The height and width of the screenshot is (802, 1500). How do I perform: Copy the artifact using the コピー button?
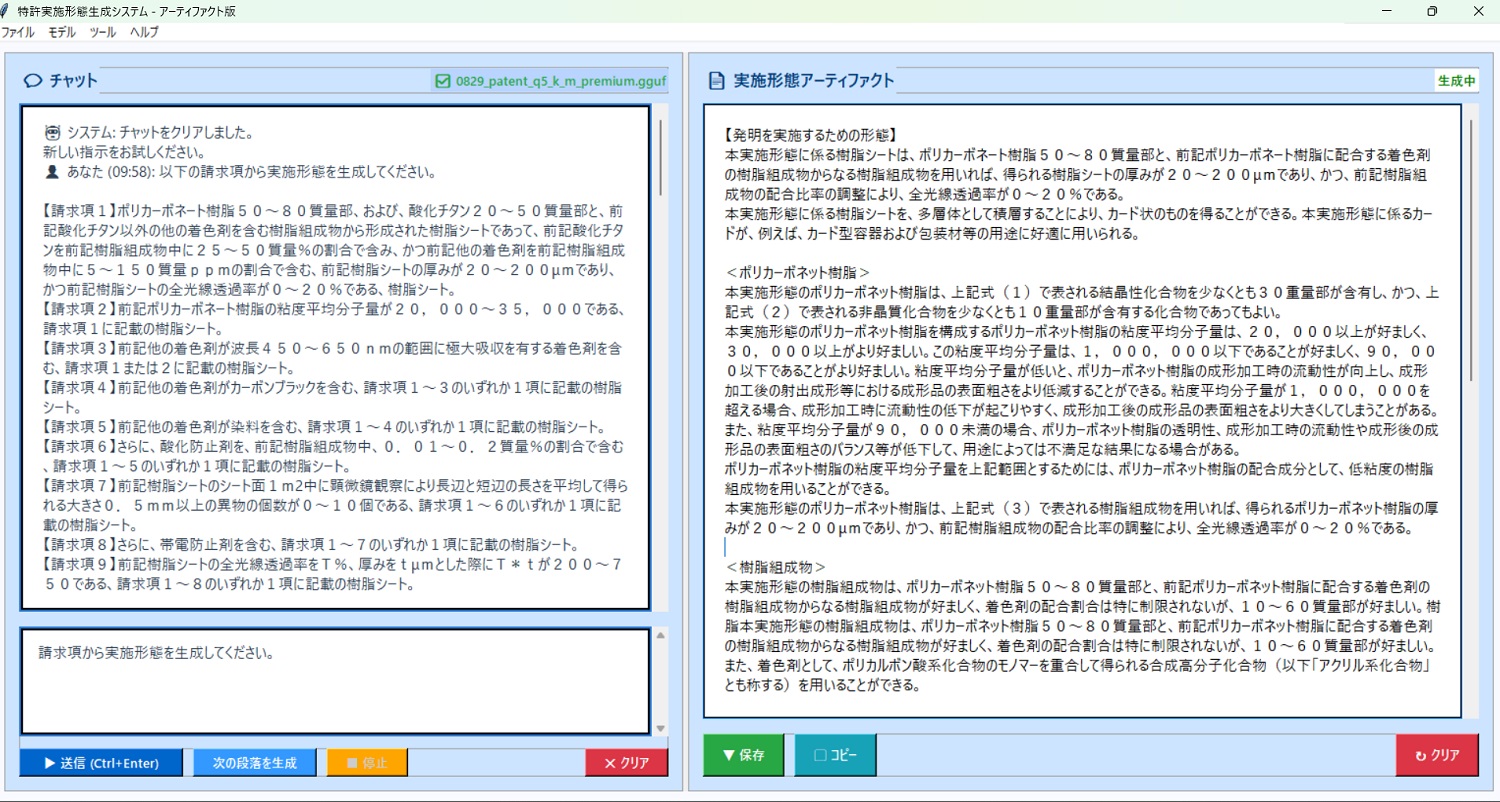coord(835,755)
